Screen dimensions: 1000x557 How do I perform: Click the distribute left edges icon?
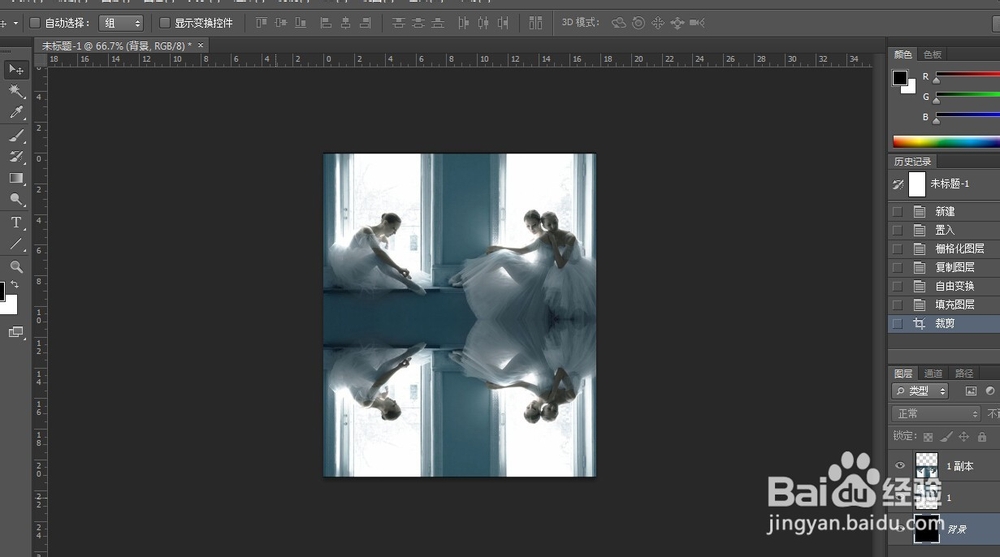tap(464, 23)
